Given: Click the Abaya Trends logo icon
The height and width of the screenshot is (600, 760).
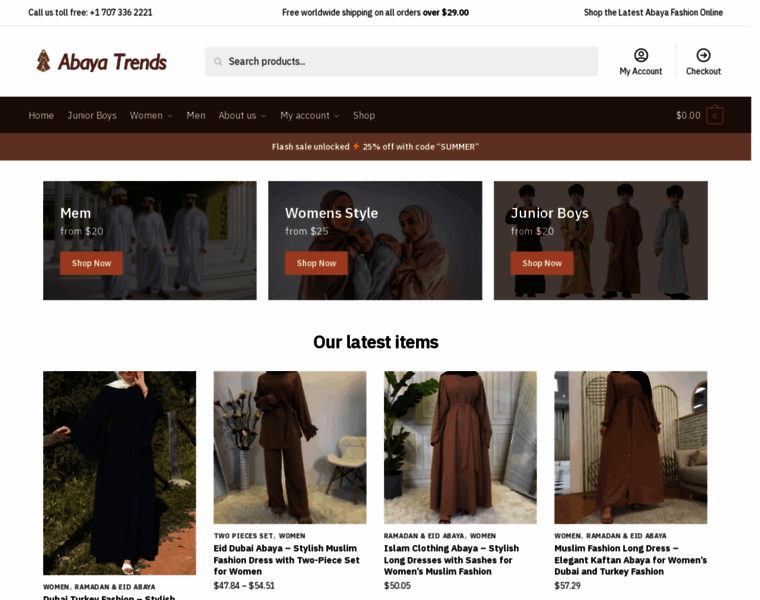Looking at the screenshot, I should [x=44, y=61].
